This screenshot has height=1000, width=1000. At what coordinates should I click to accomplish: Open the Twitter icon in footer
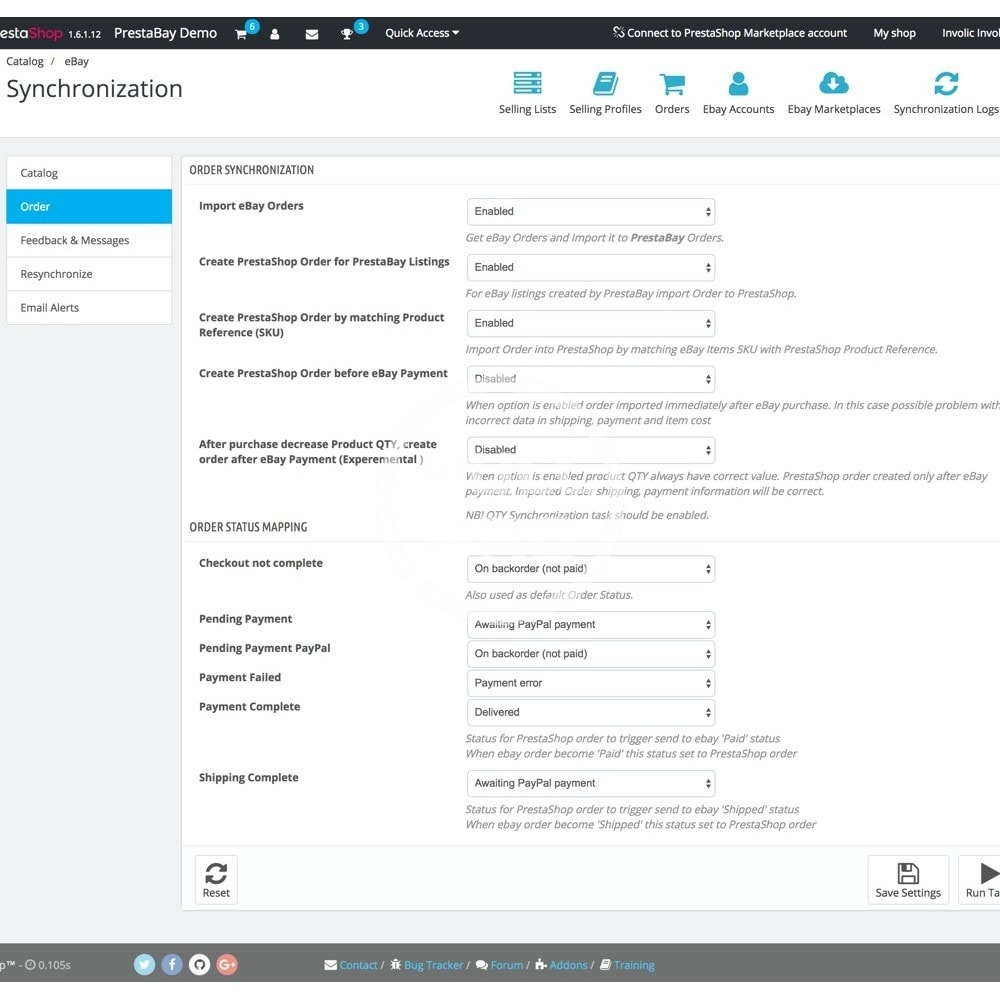click(145, 965)
